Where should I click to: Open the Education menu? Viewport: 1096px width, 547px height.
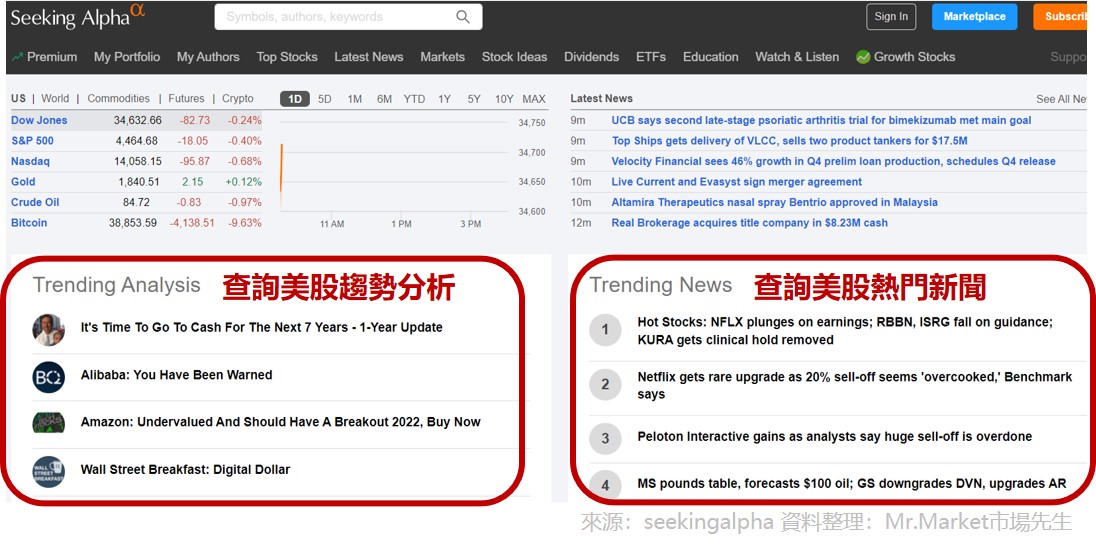[x=711, y=57]
